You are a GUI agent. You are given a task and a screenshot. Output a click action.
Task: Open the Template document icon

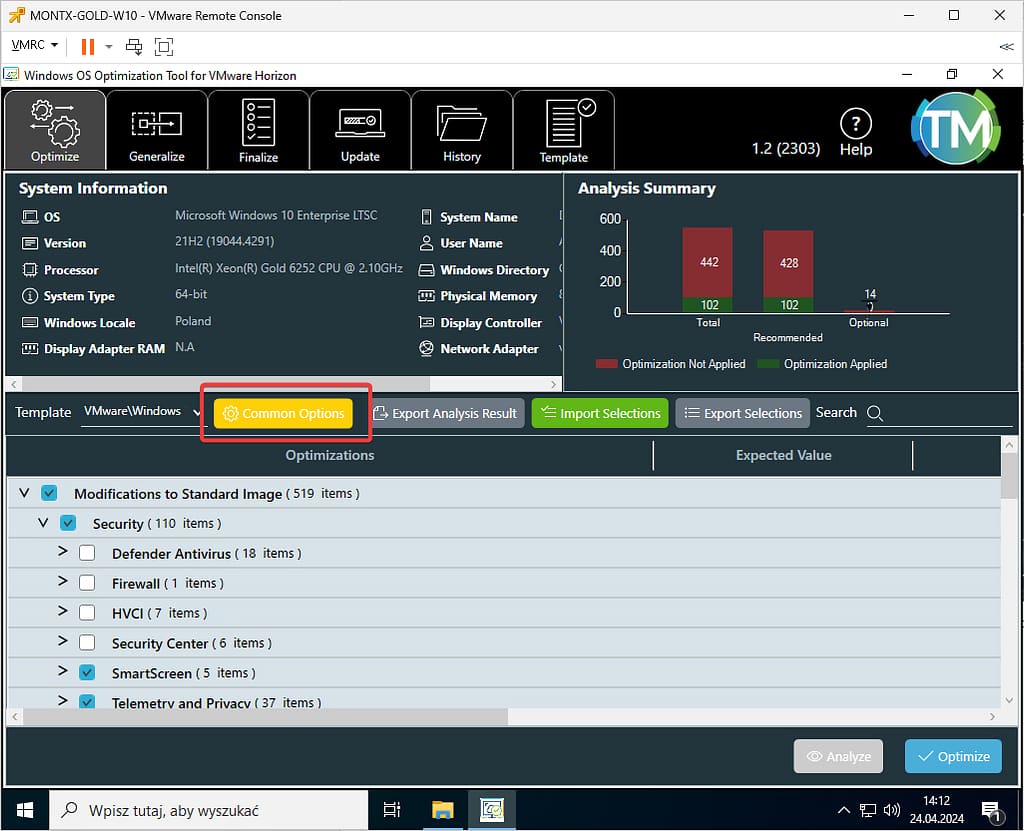coord(564,124)
